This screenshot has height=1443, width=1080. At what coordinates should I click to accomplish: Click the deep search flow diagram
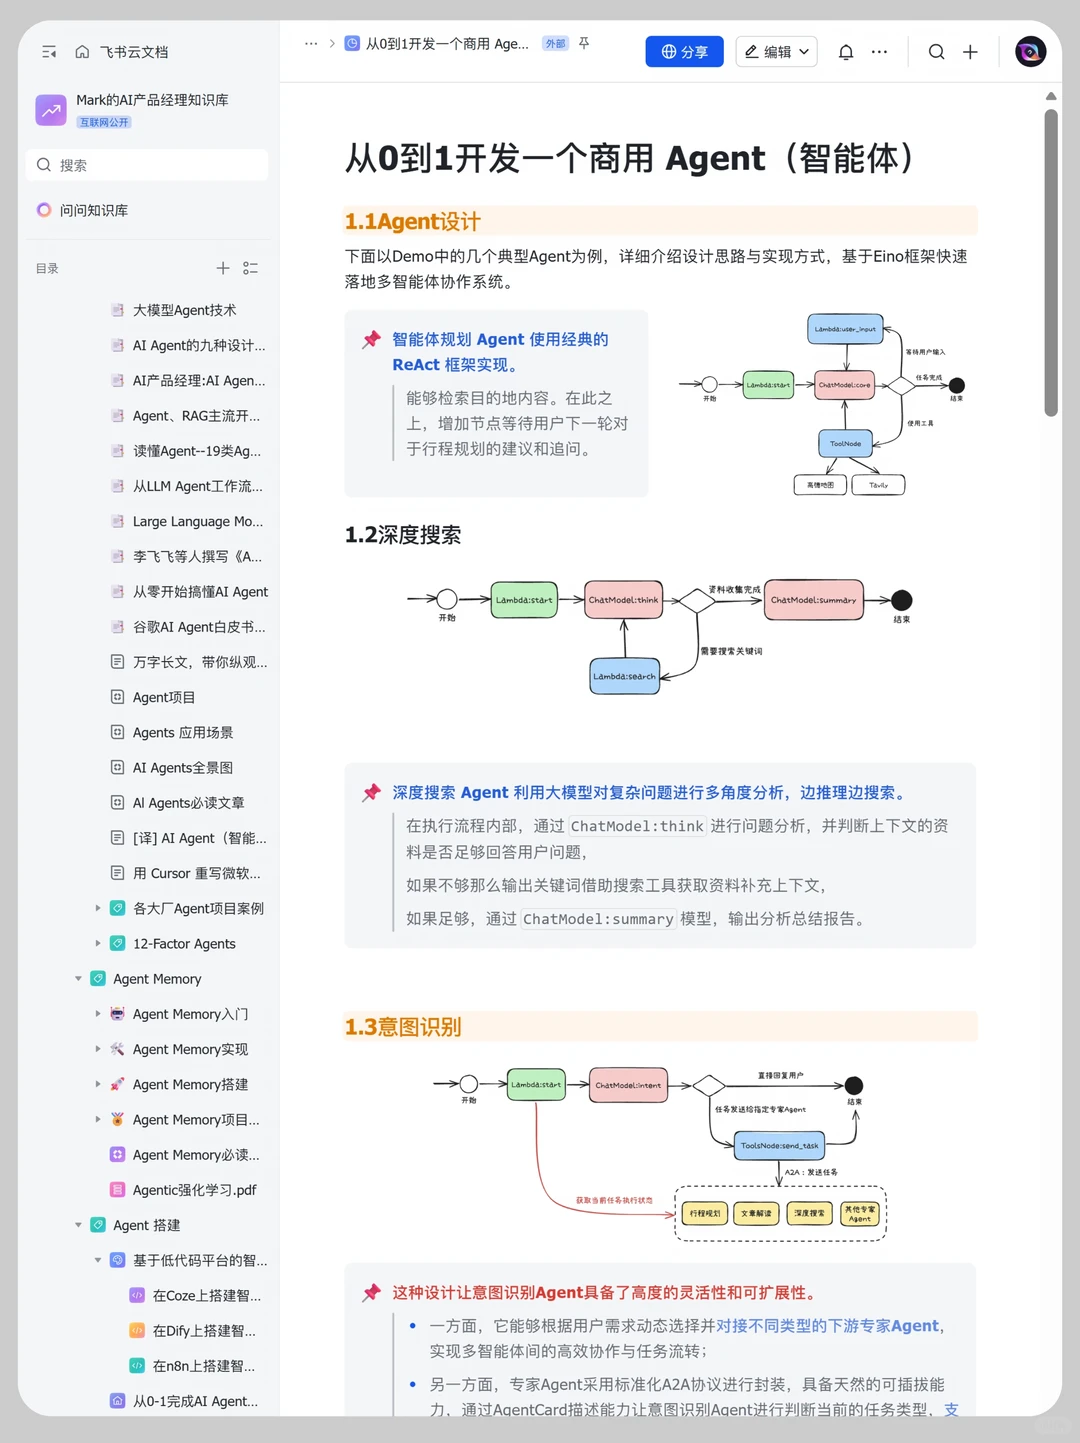(x=659, y=636)
